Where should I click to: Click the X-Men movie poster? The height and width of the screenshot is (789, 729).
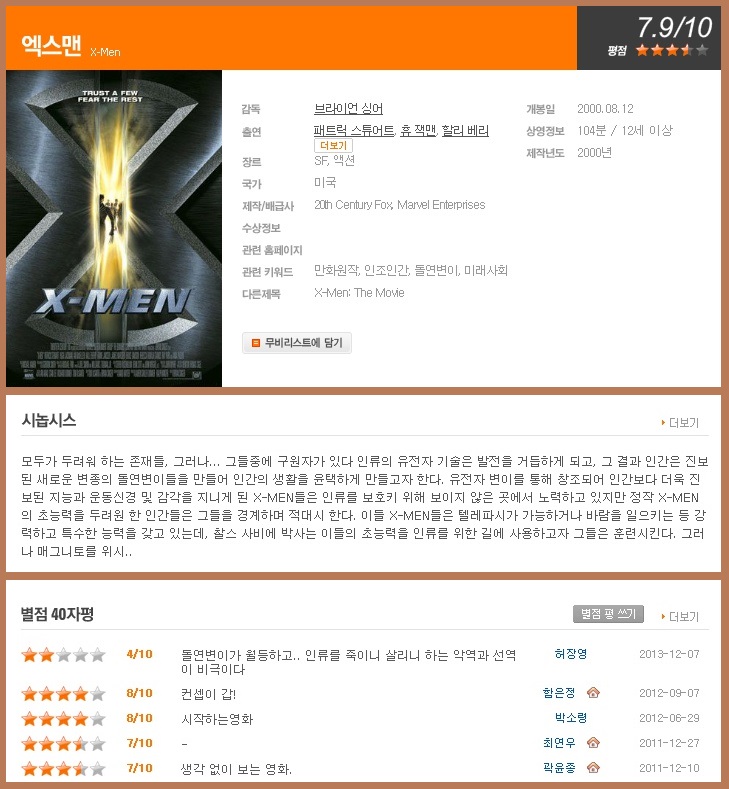[x=114, y=228]
